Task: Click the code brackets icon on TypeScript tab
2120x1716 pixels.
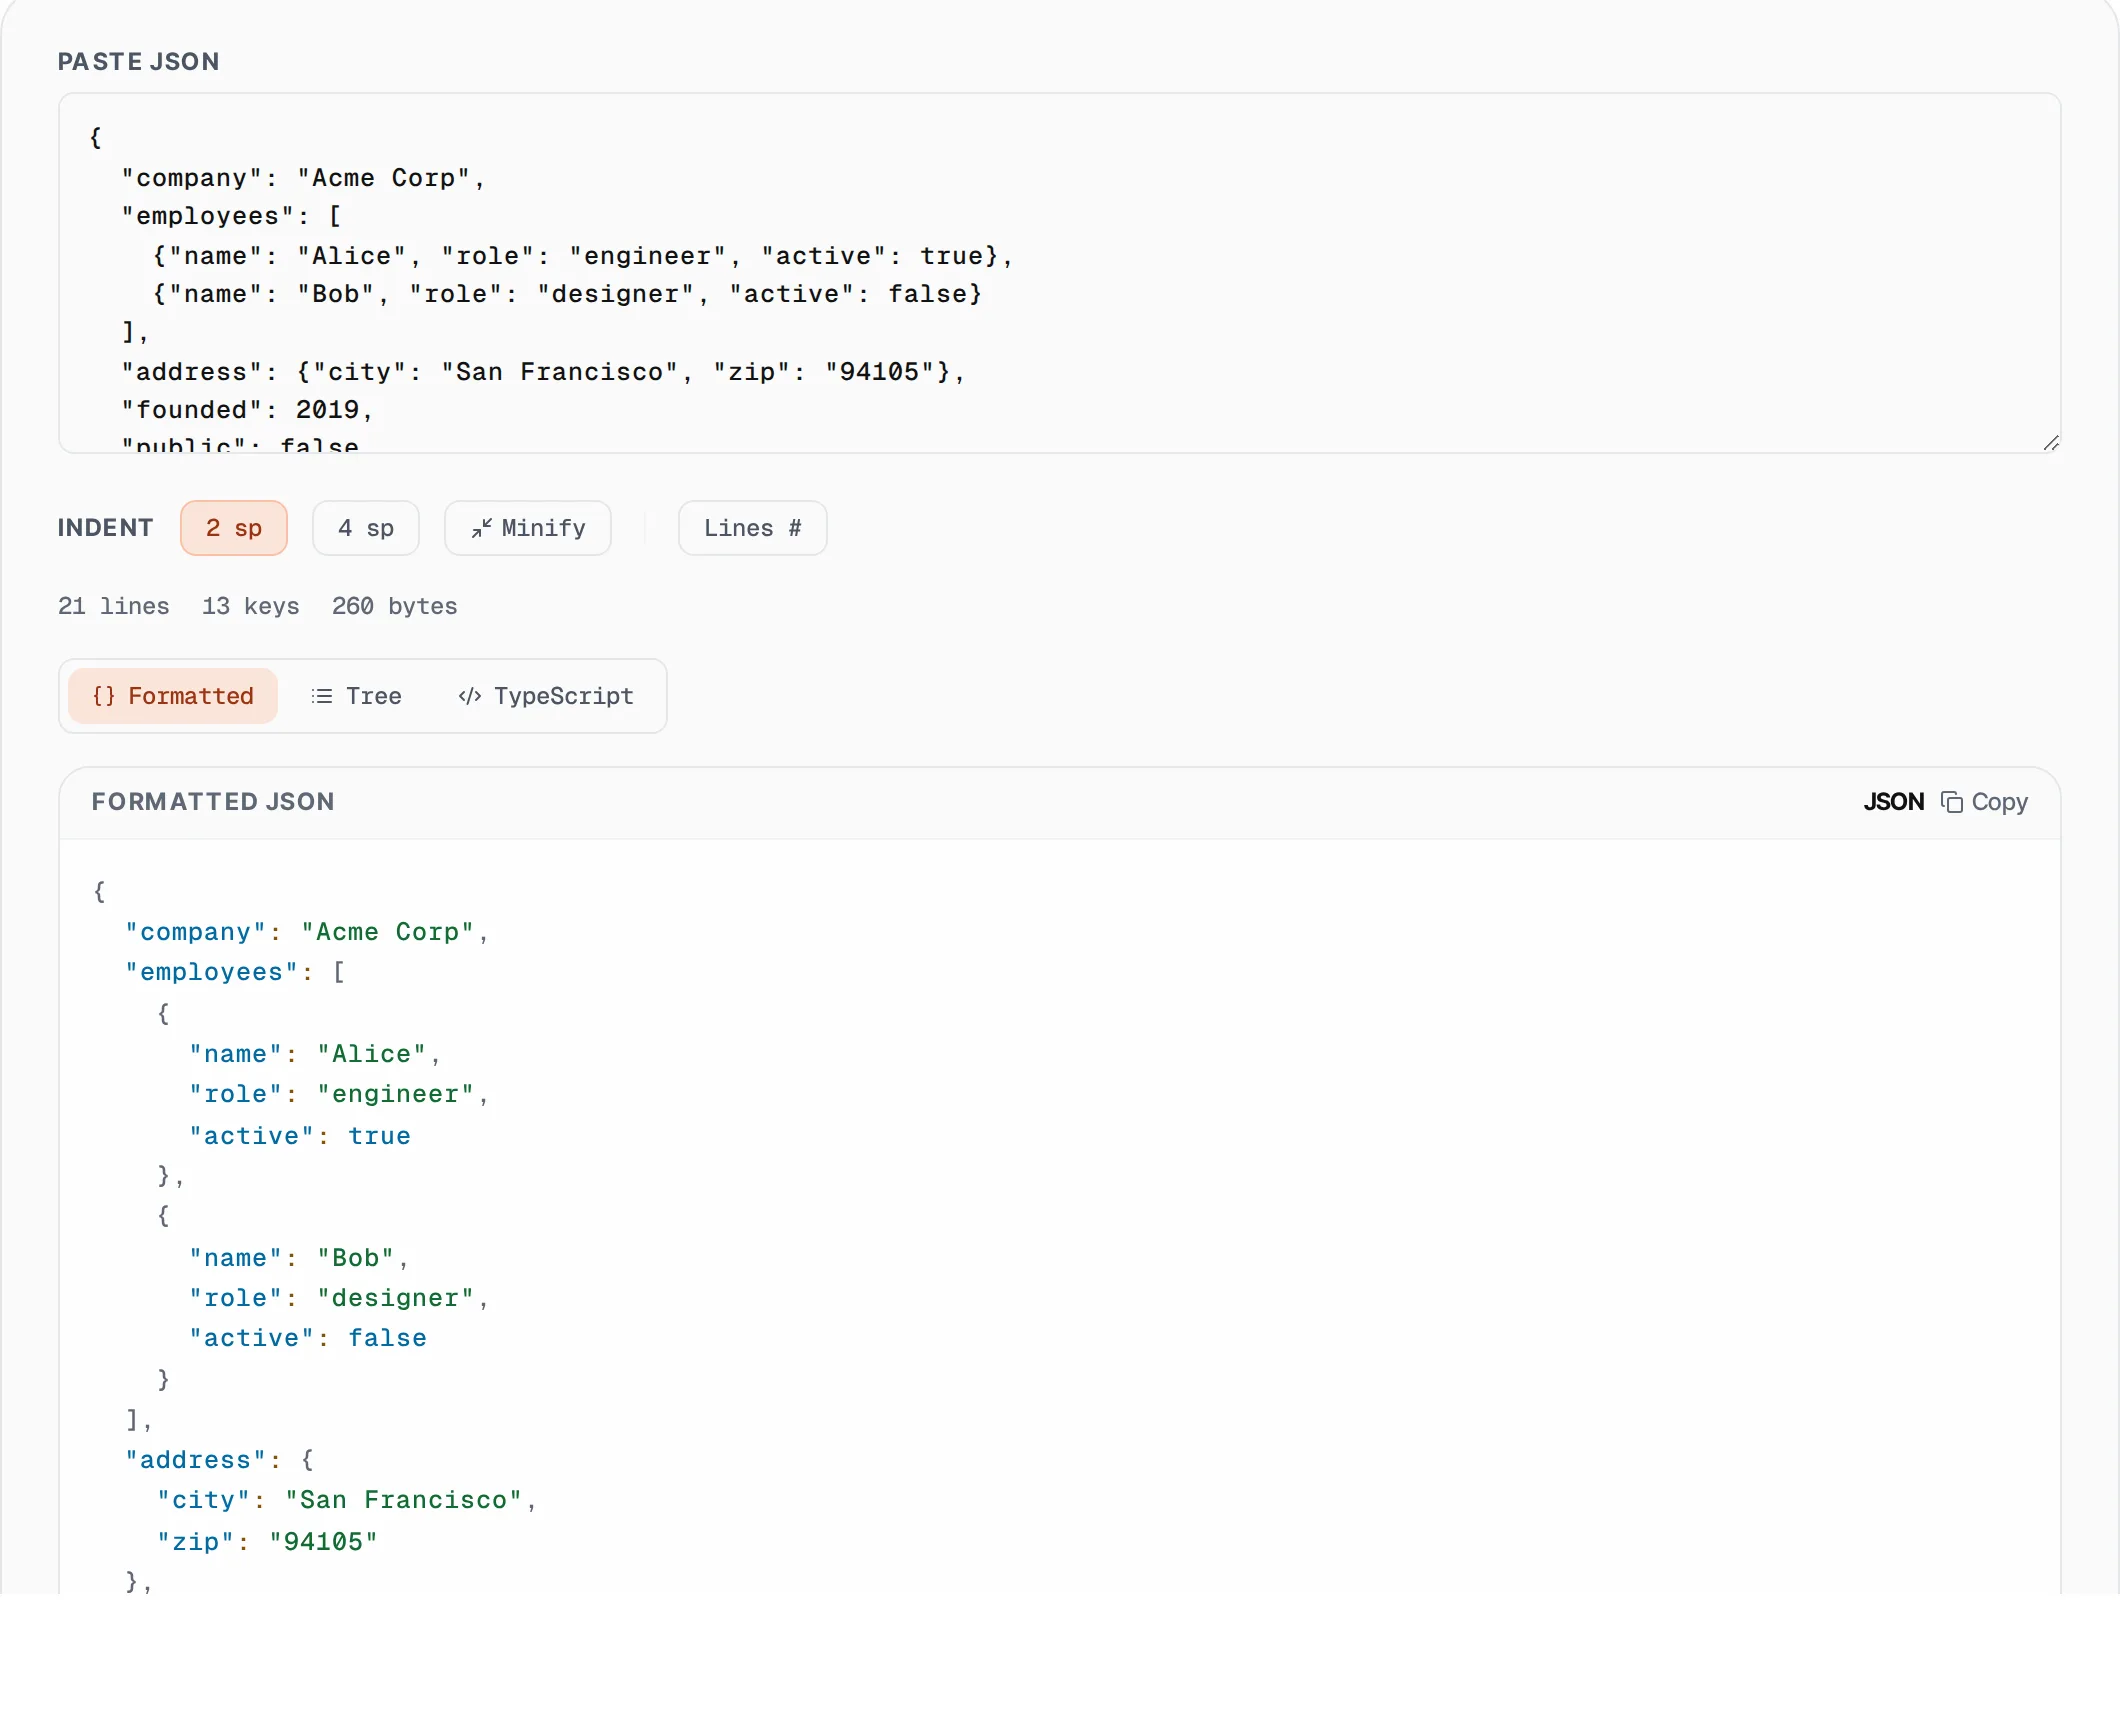Action: click(469, 696)
